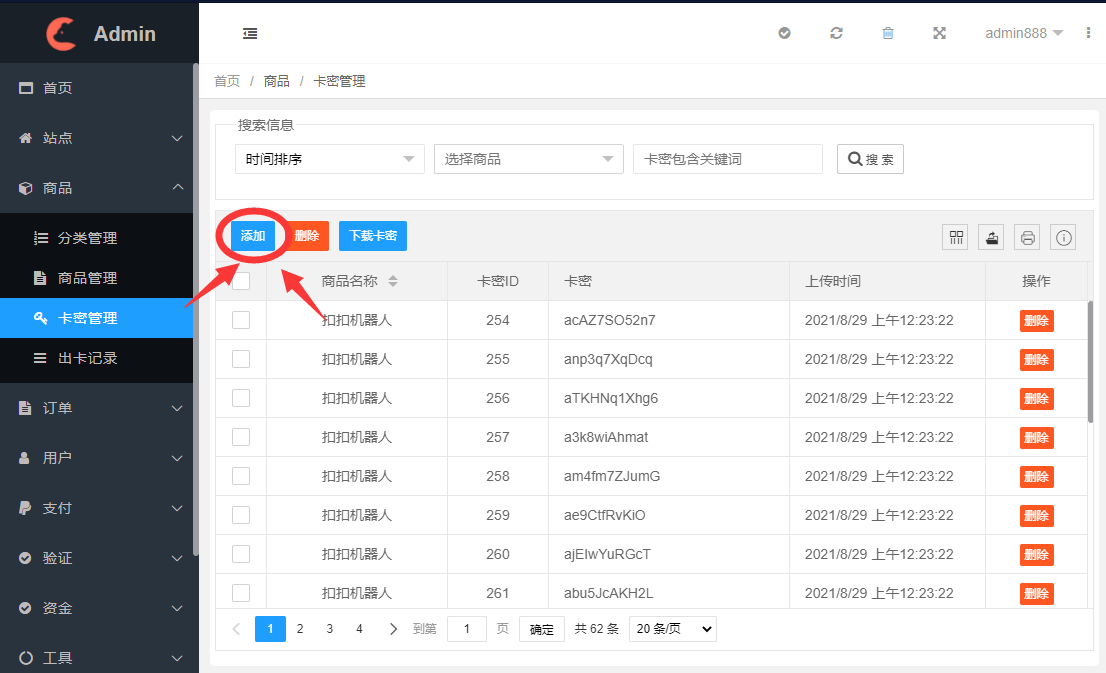Screen dimensions: 1106x673
Task: Check the row with 卡密ID 258
Action: pyautogui.click(x=241, y=476)
